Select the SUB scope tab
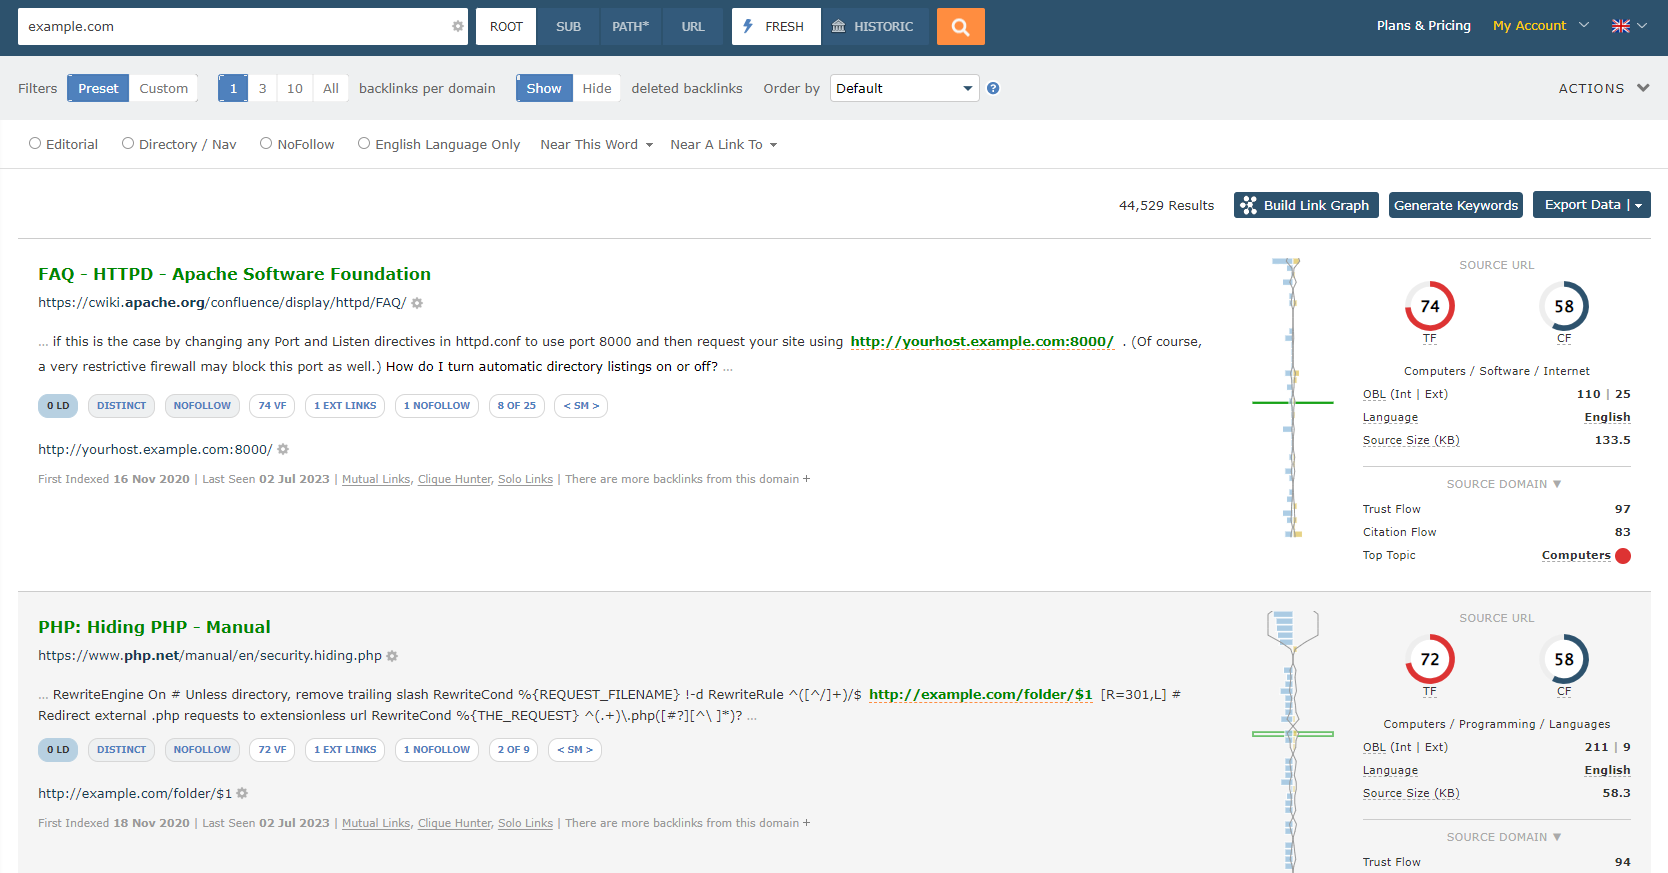 pos(568,27)
